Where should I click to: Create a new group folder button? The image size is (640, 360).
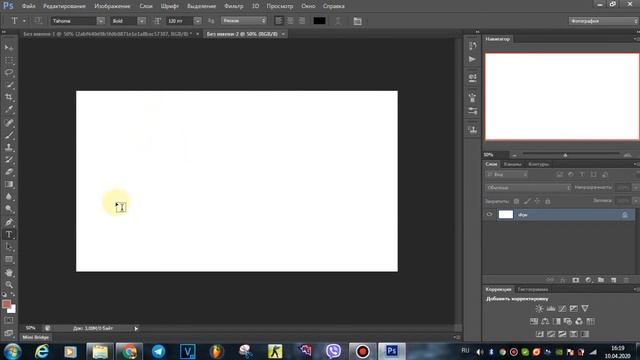[601, 280]
